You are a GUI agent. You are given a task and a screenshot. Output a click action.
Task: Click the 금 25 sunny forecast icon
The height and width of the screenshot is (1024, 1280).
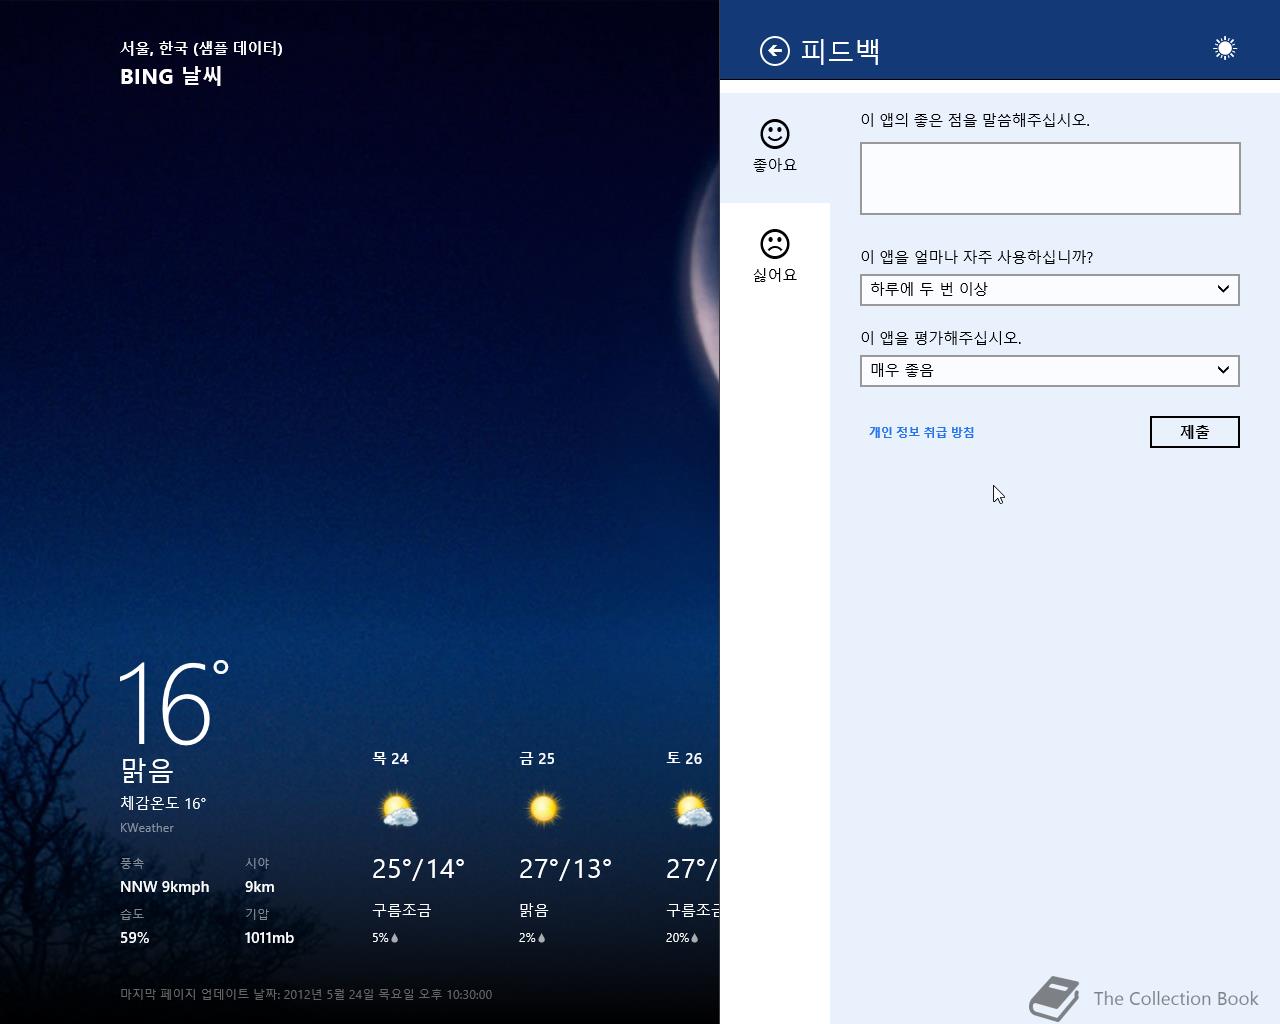point(543,808)
